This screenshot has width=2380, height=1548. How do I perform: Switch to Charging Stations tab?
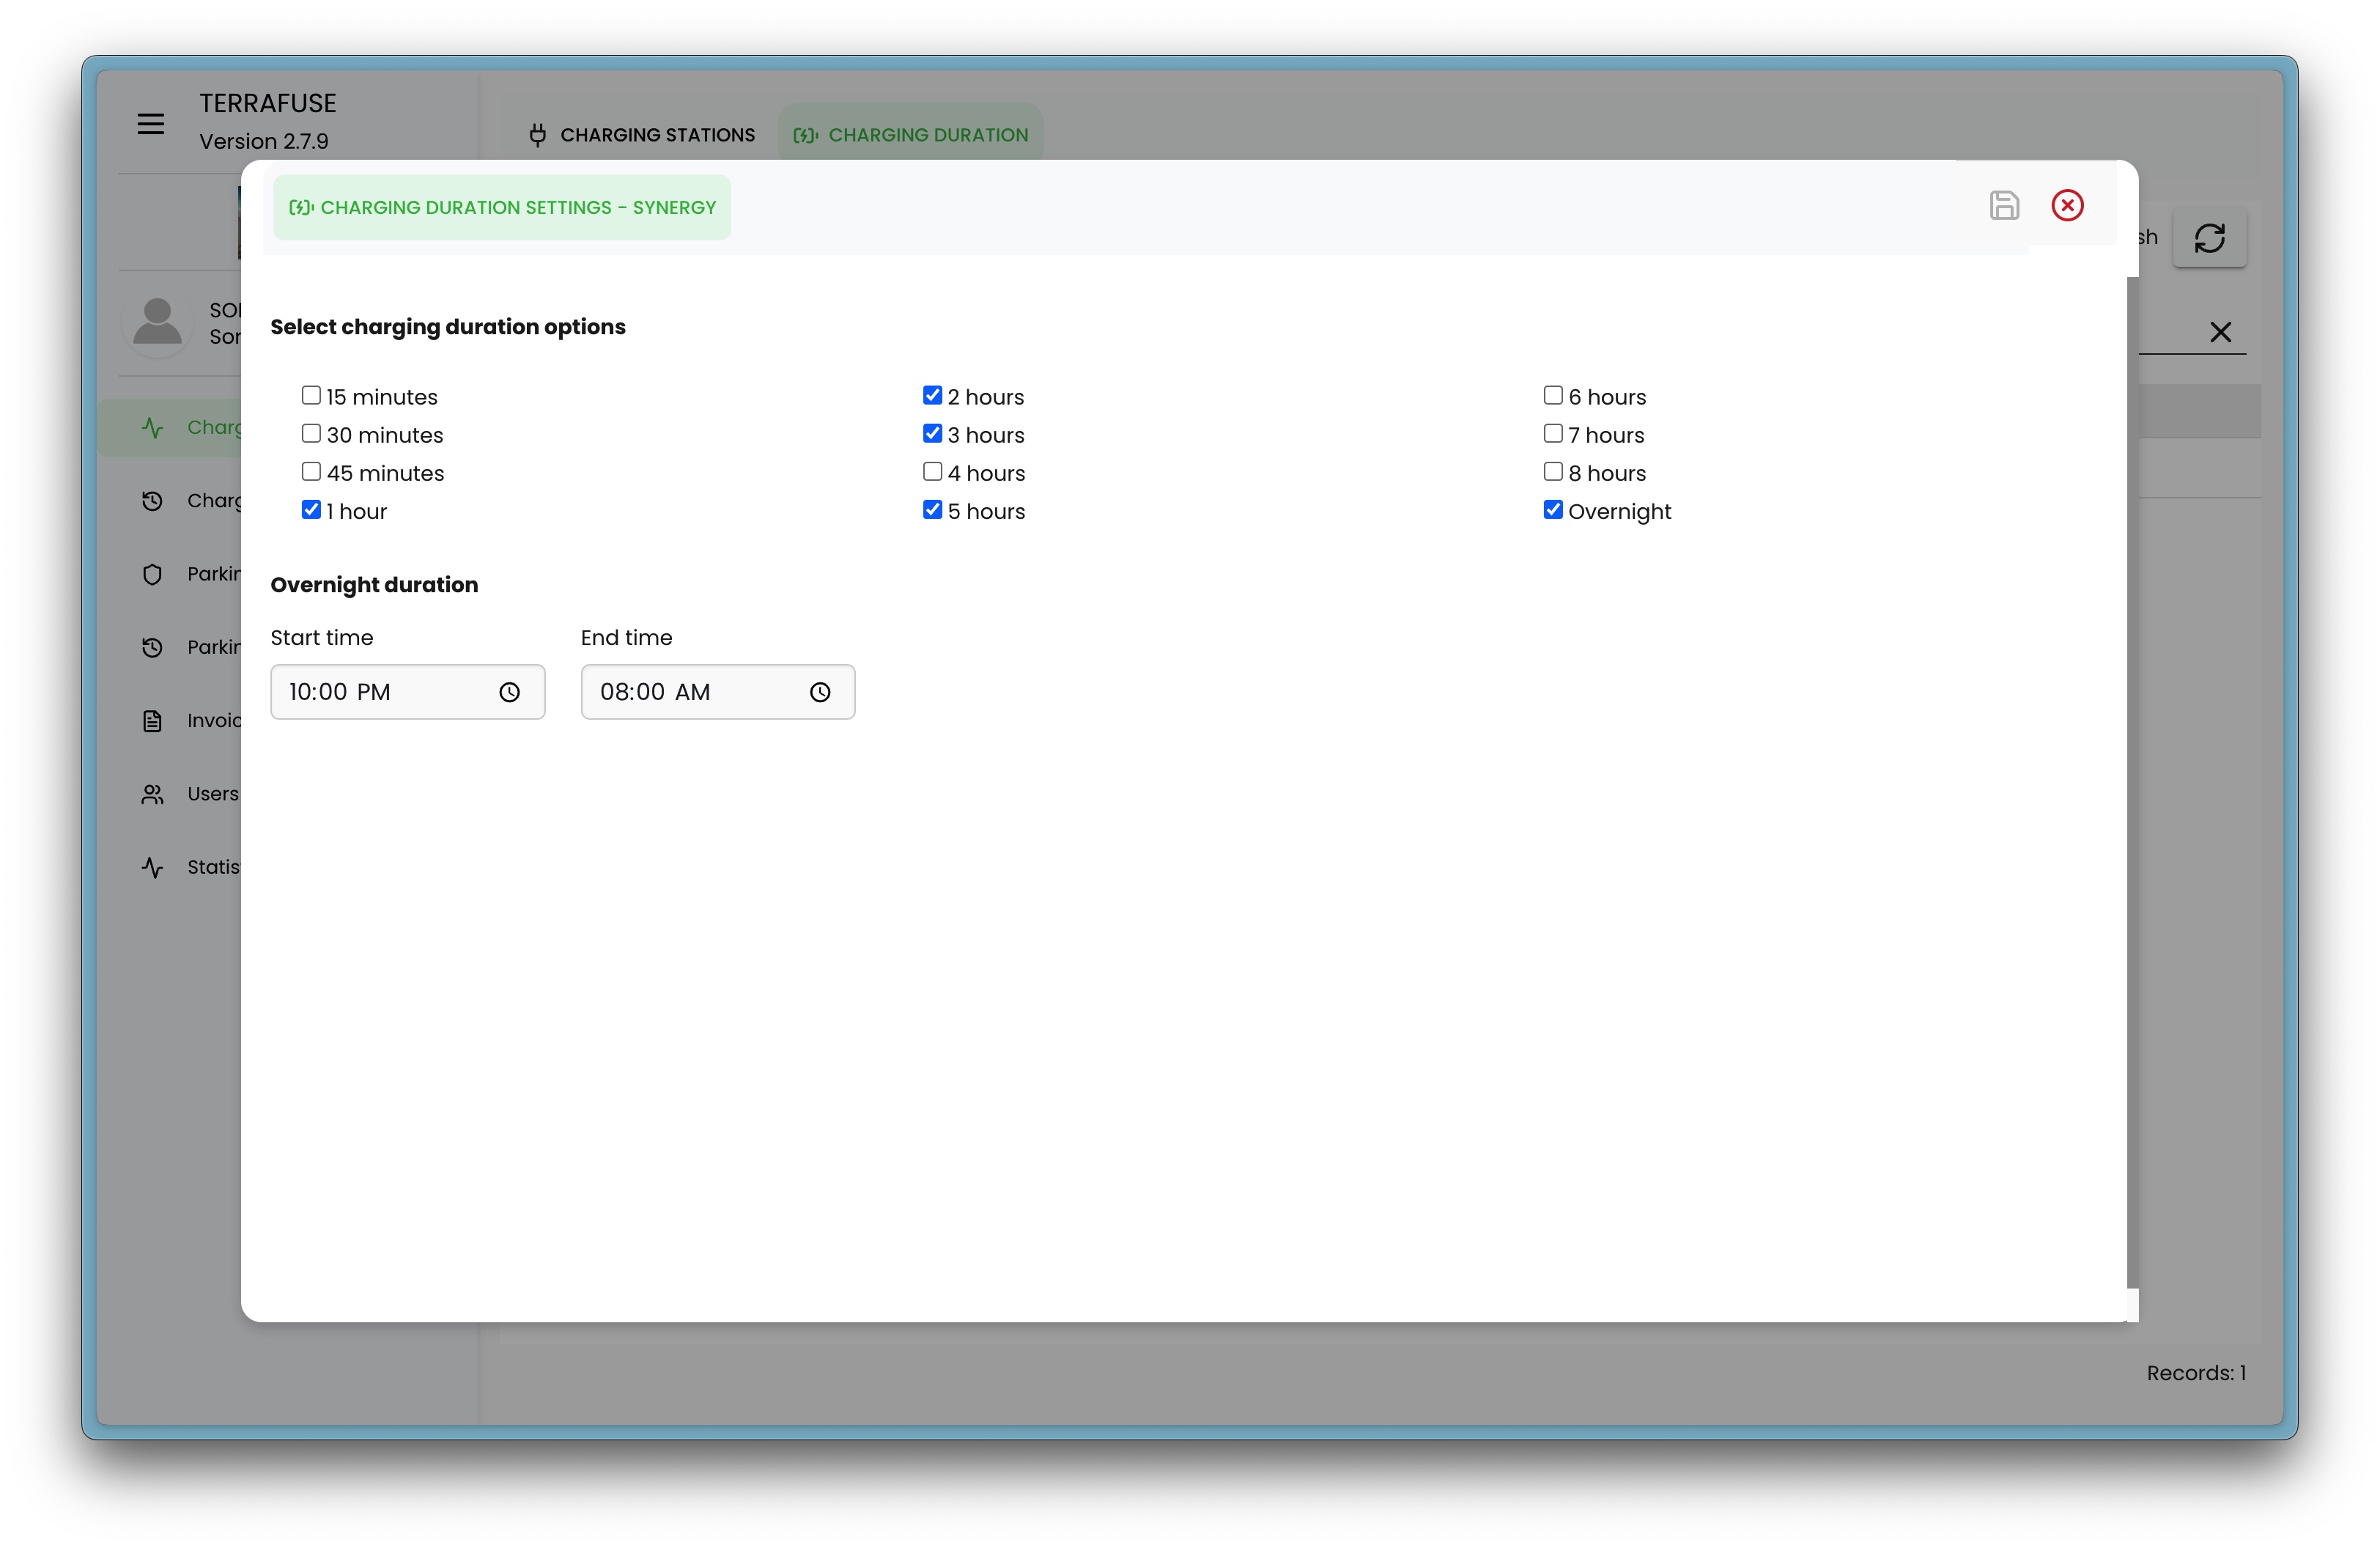(642, 135)
